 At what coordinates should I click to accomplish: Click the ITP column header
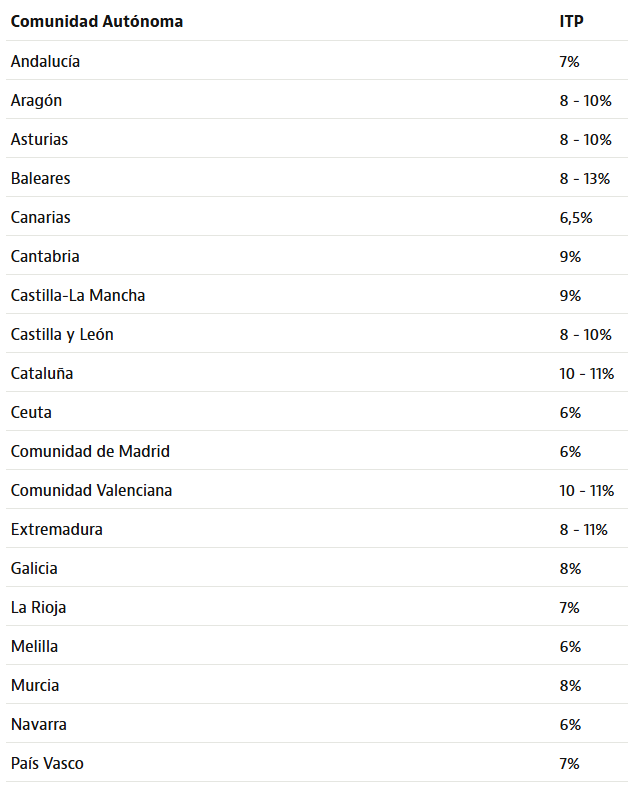(571, 21)
